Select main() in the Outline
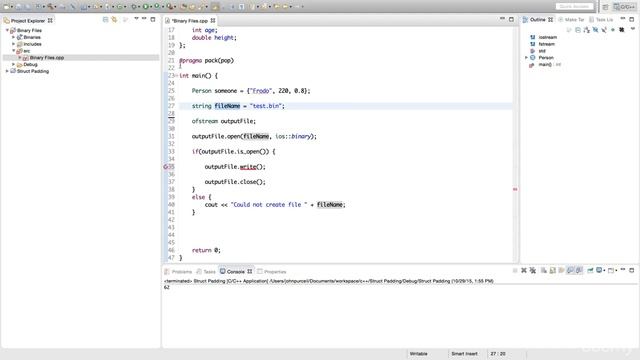The image size is (640, 360). click(x=545, y=64)
